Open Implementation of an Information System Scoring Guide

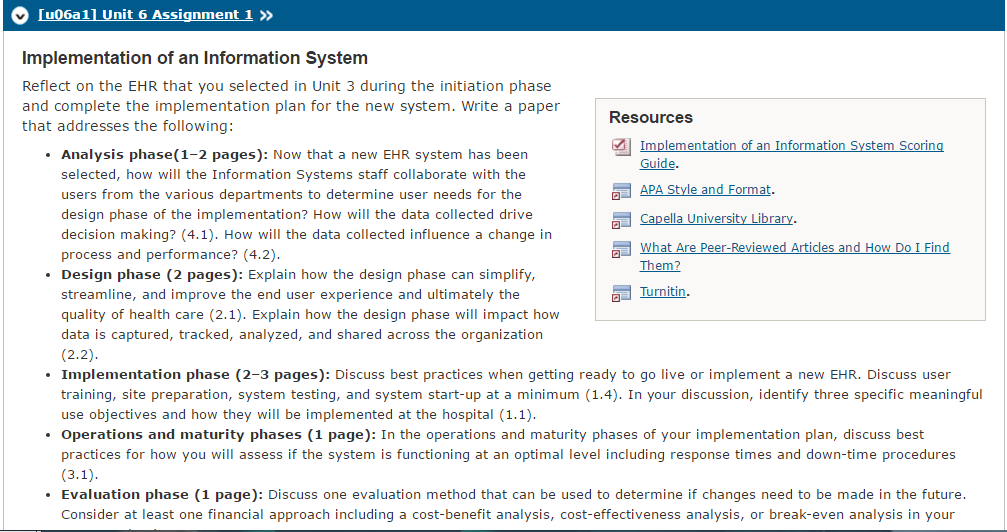(x=791, y=154)
